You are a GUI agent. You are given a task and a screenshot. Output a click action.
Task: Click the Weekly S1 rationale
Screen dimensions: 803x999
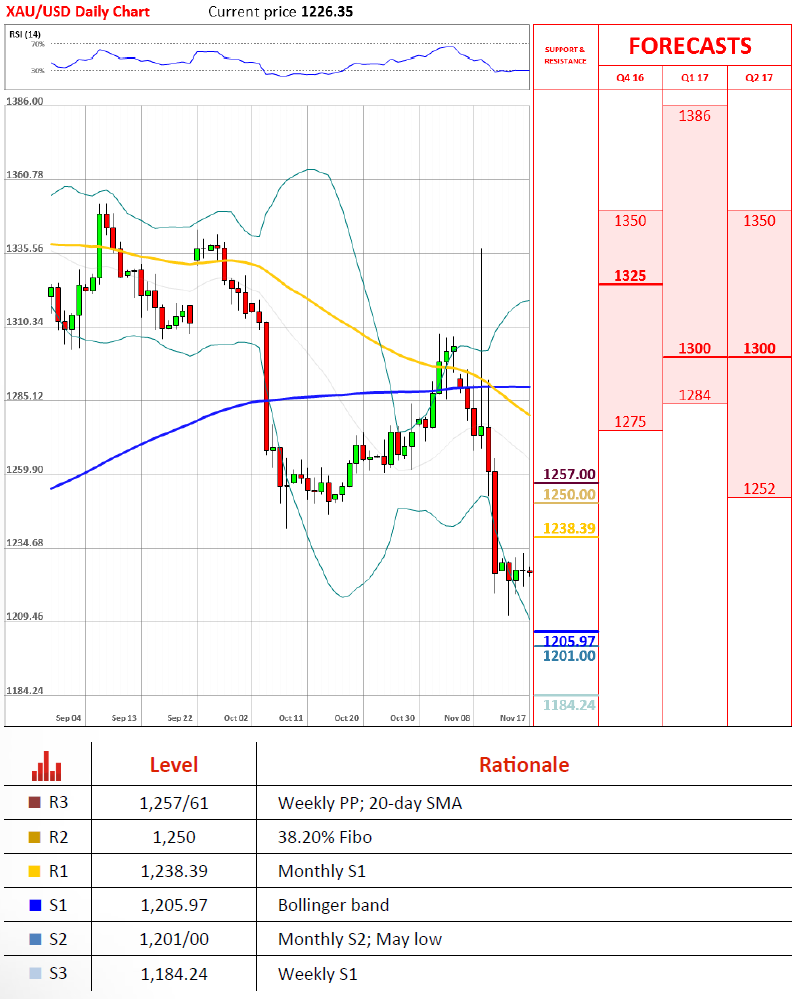tap(317, 974)
